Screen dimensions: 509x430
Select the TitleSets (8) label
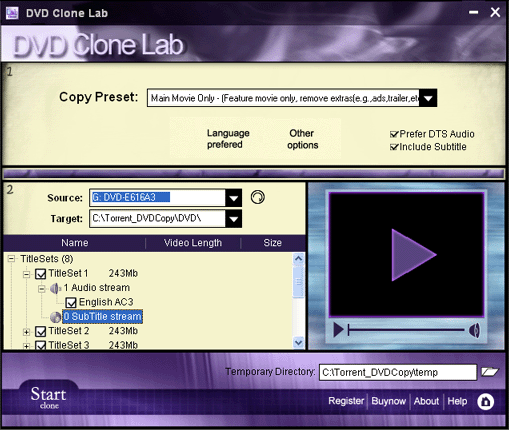pos(47,259)
